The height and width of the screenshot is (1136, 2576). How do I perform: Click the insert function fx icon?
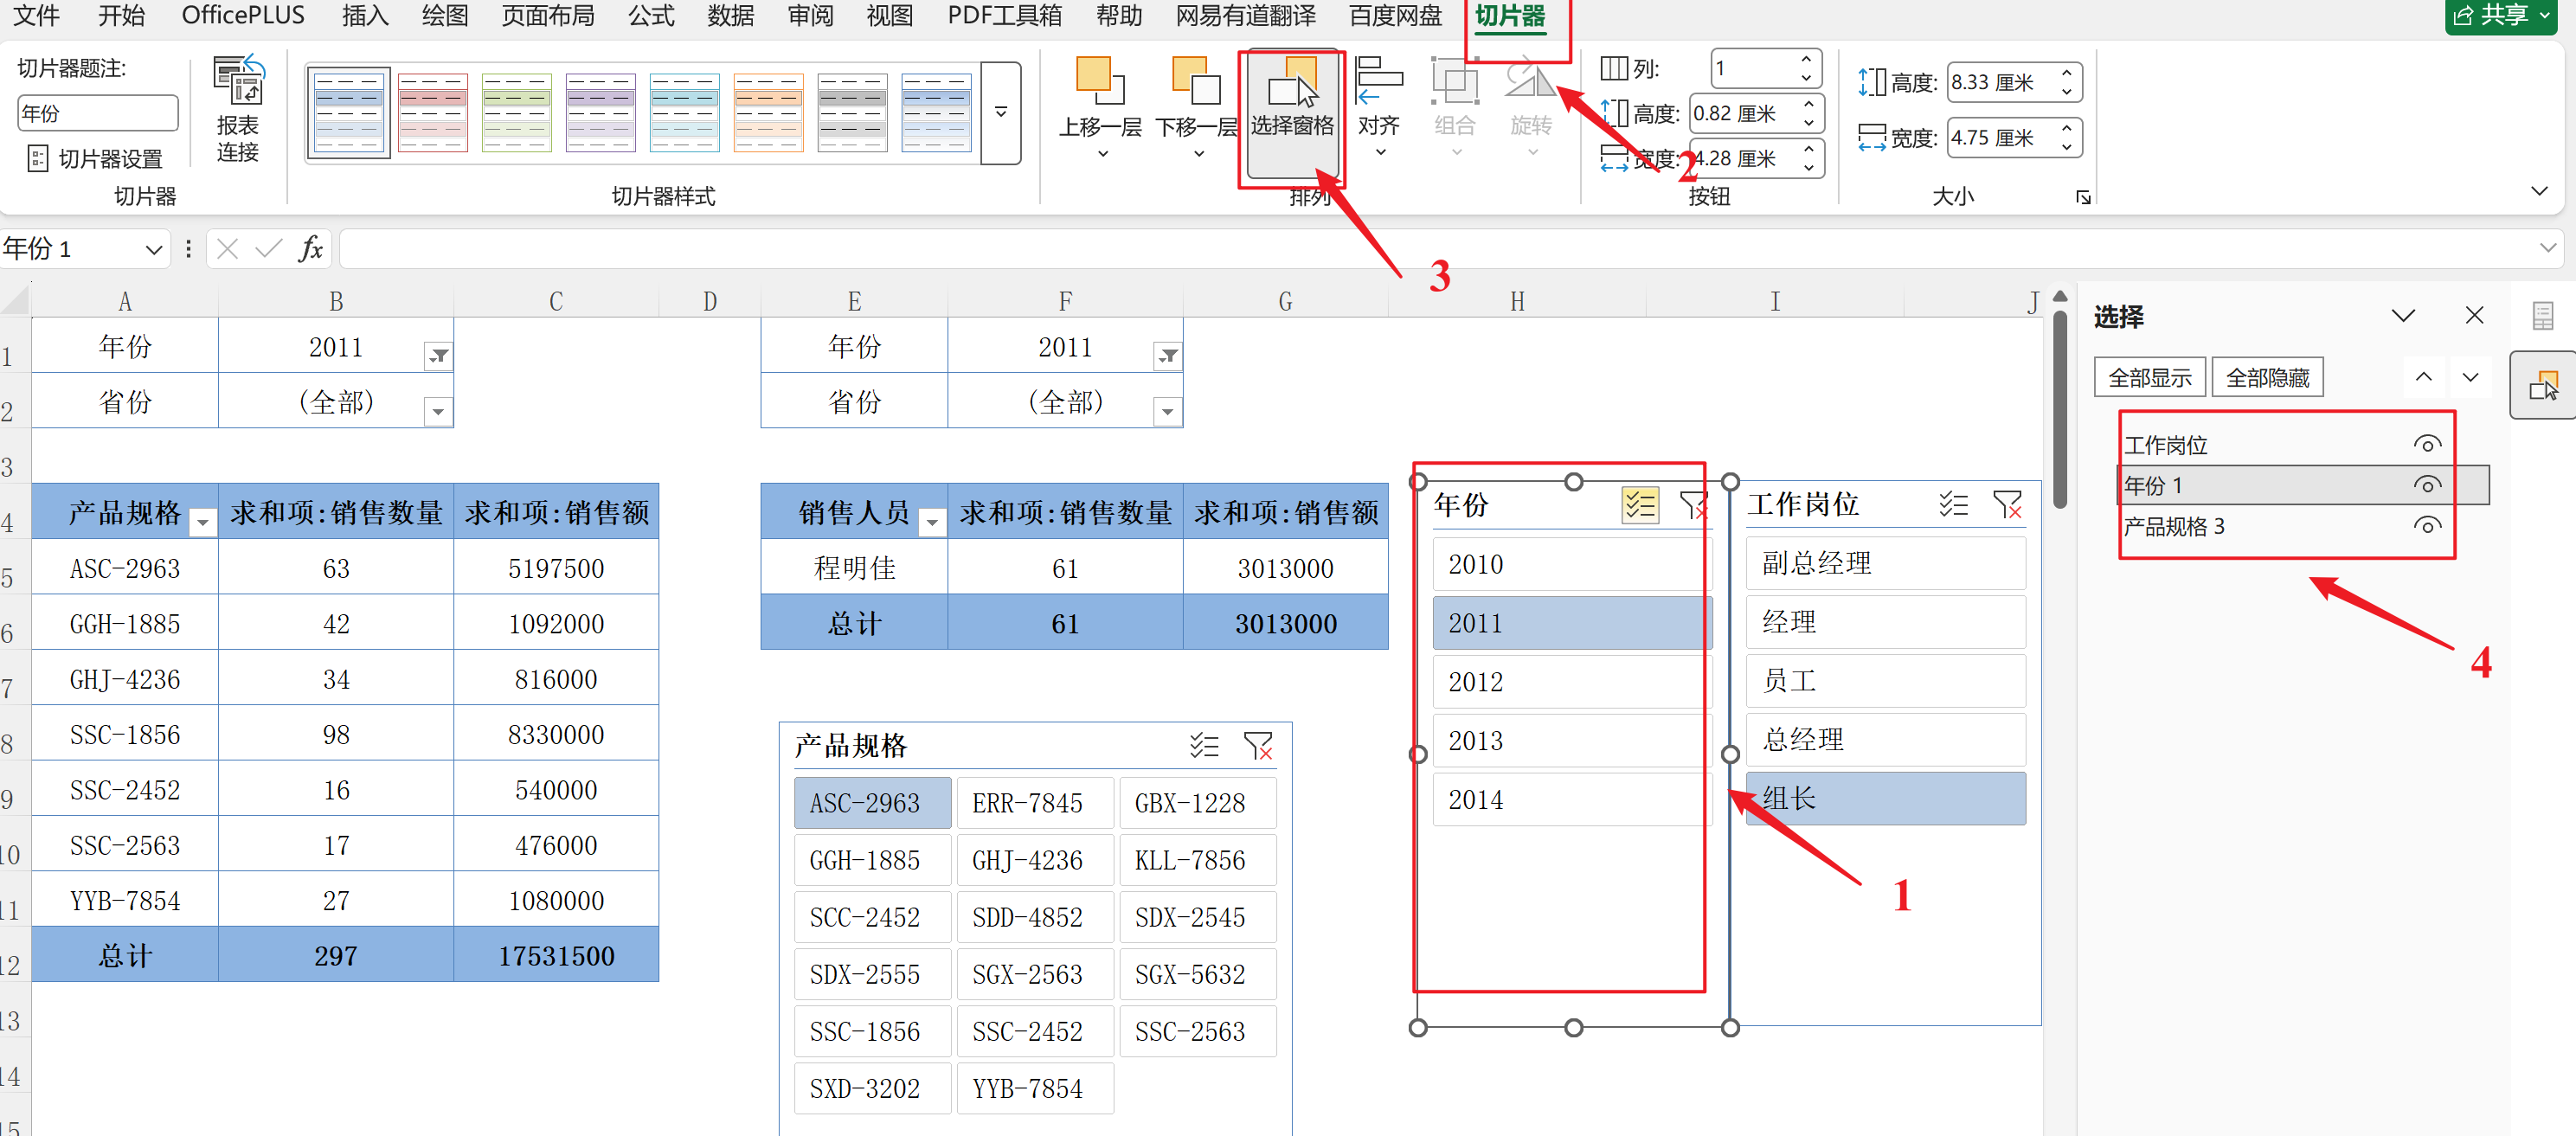coord(311,249)
